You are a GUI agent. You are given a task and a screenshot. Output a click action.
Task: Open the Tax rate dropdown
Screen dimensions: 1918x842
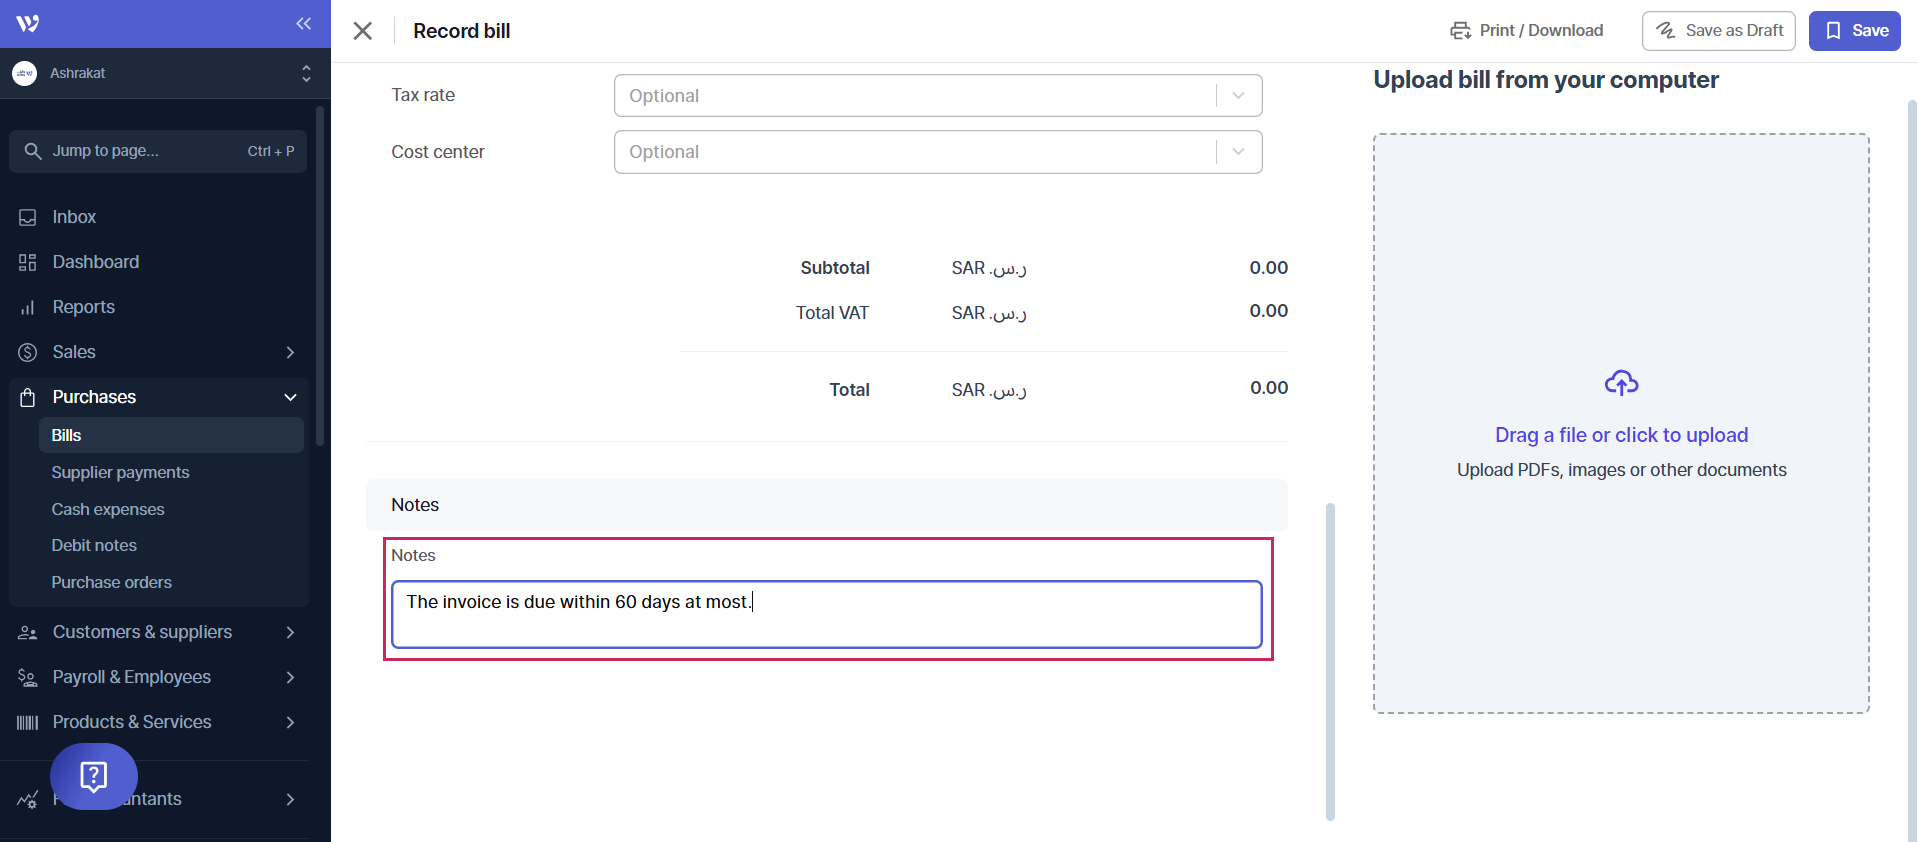pos(937,96)
